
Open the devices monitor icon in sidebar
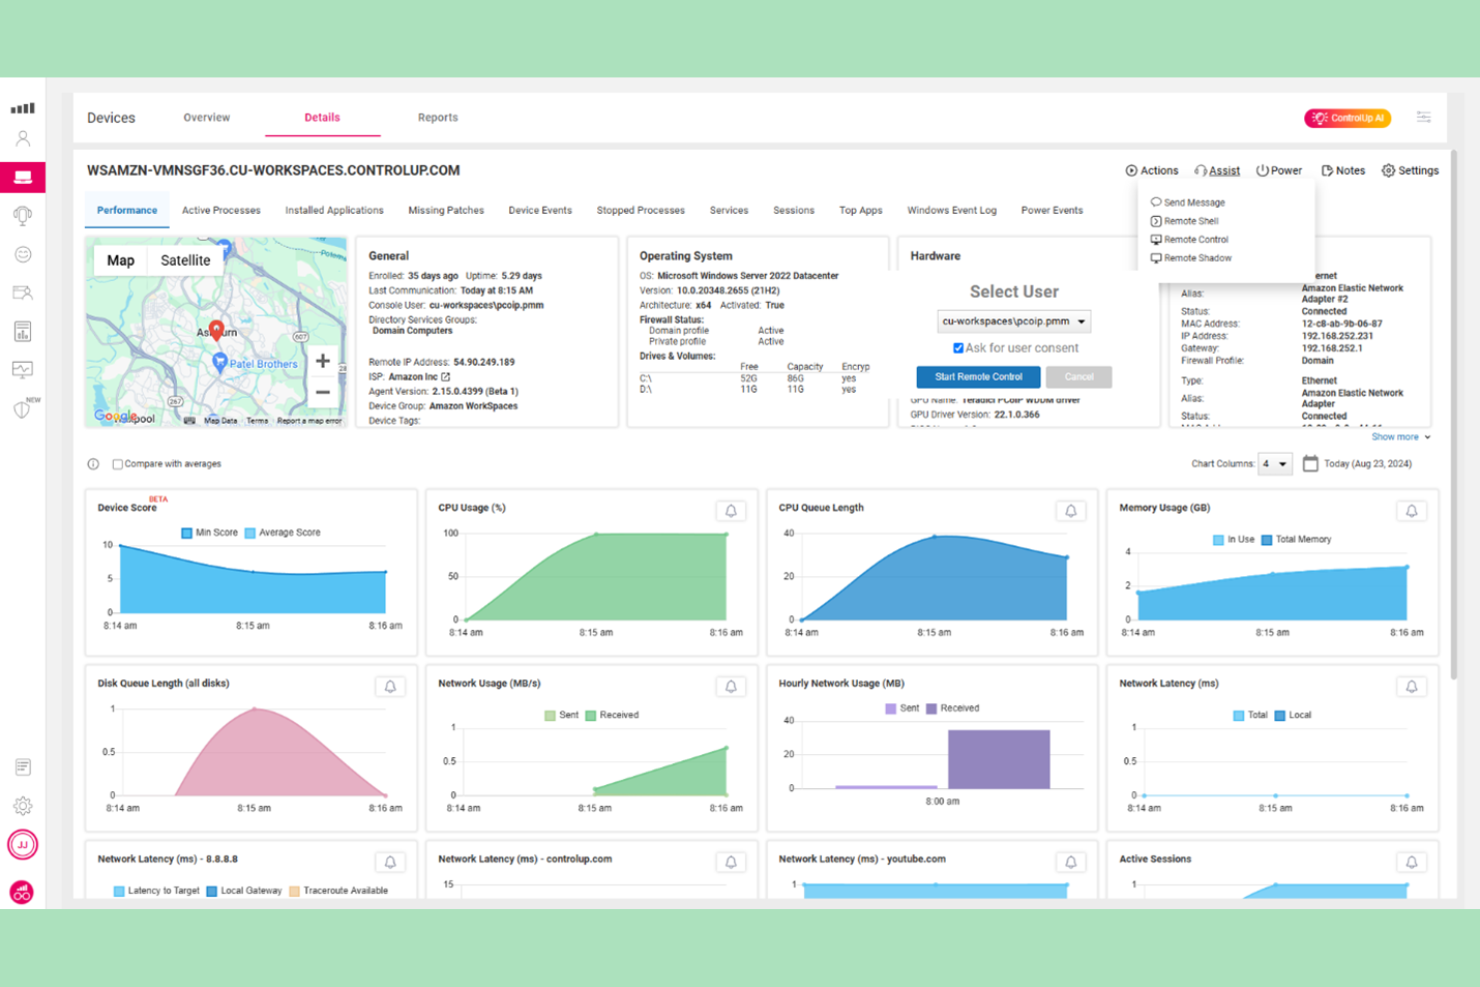coord(22,177)
